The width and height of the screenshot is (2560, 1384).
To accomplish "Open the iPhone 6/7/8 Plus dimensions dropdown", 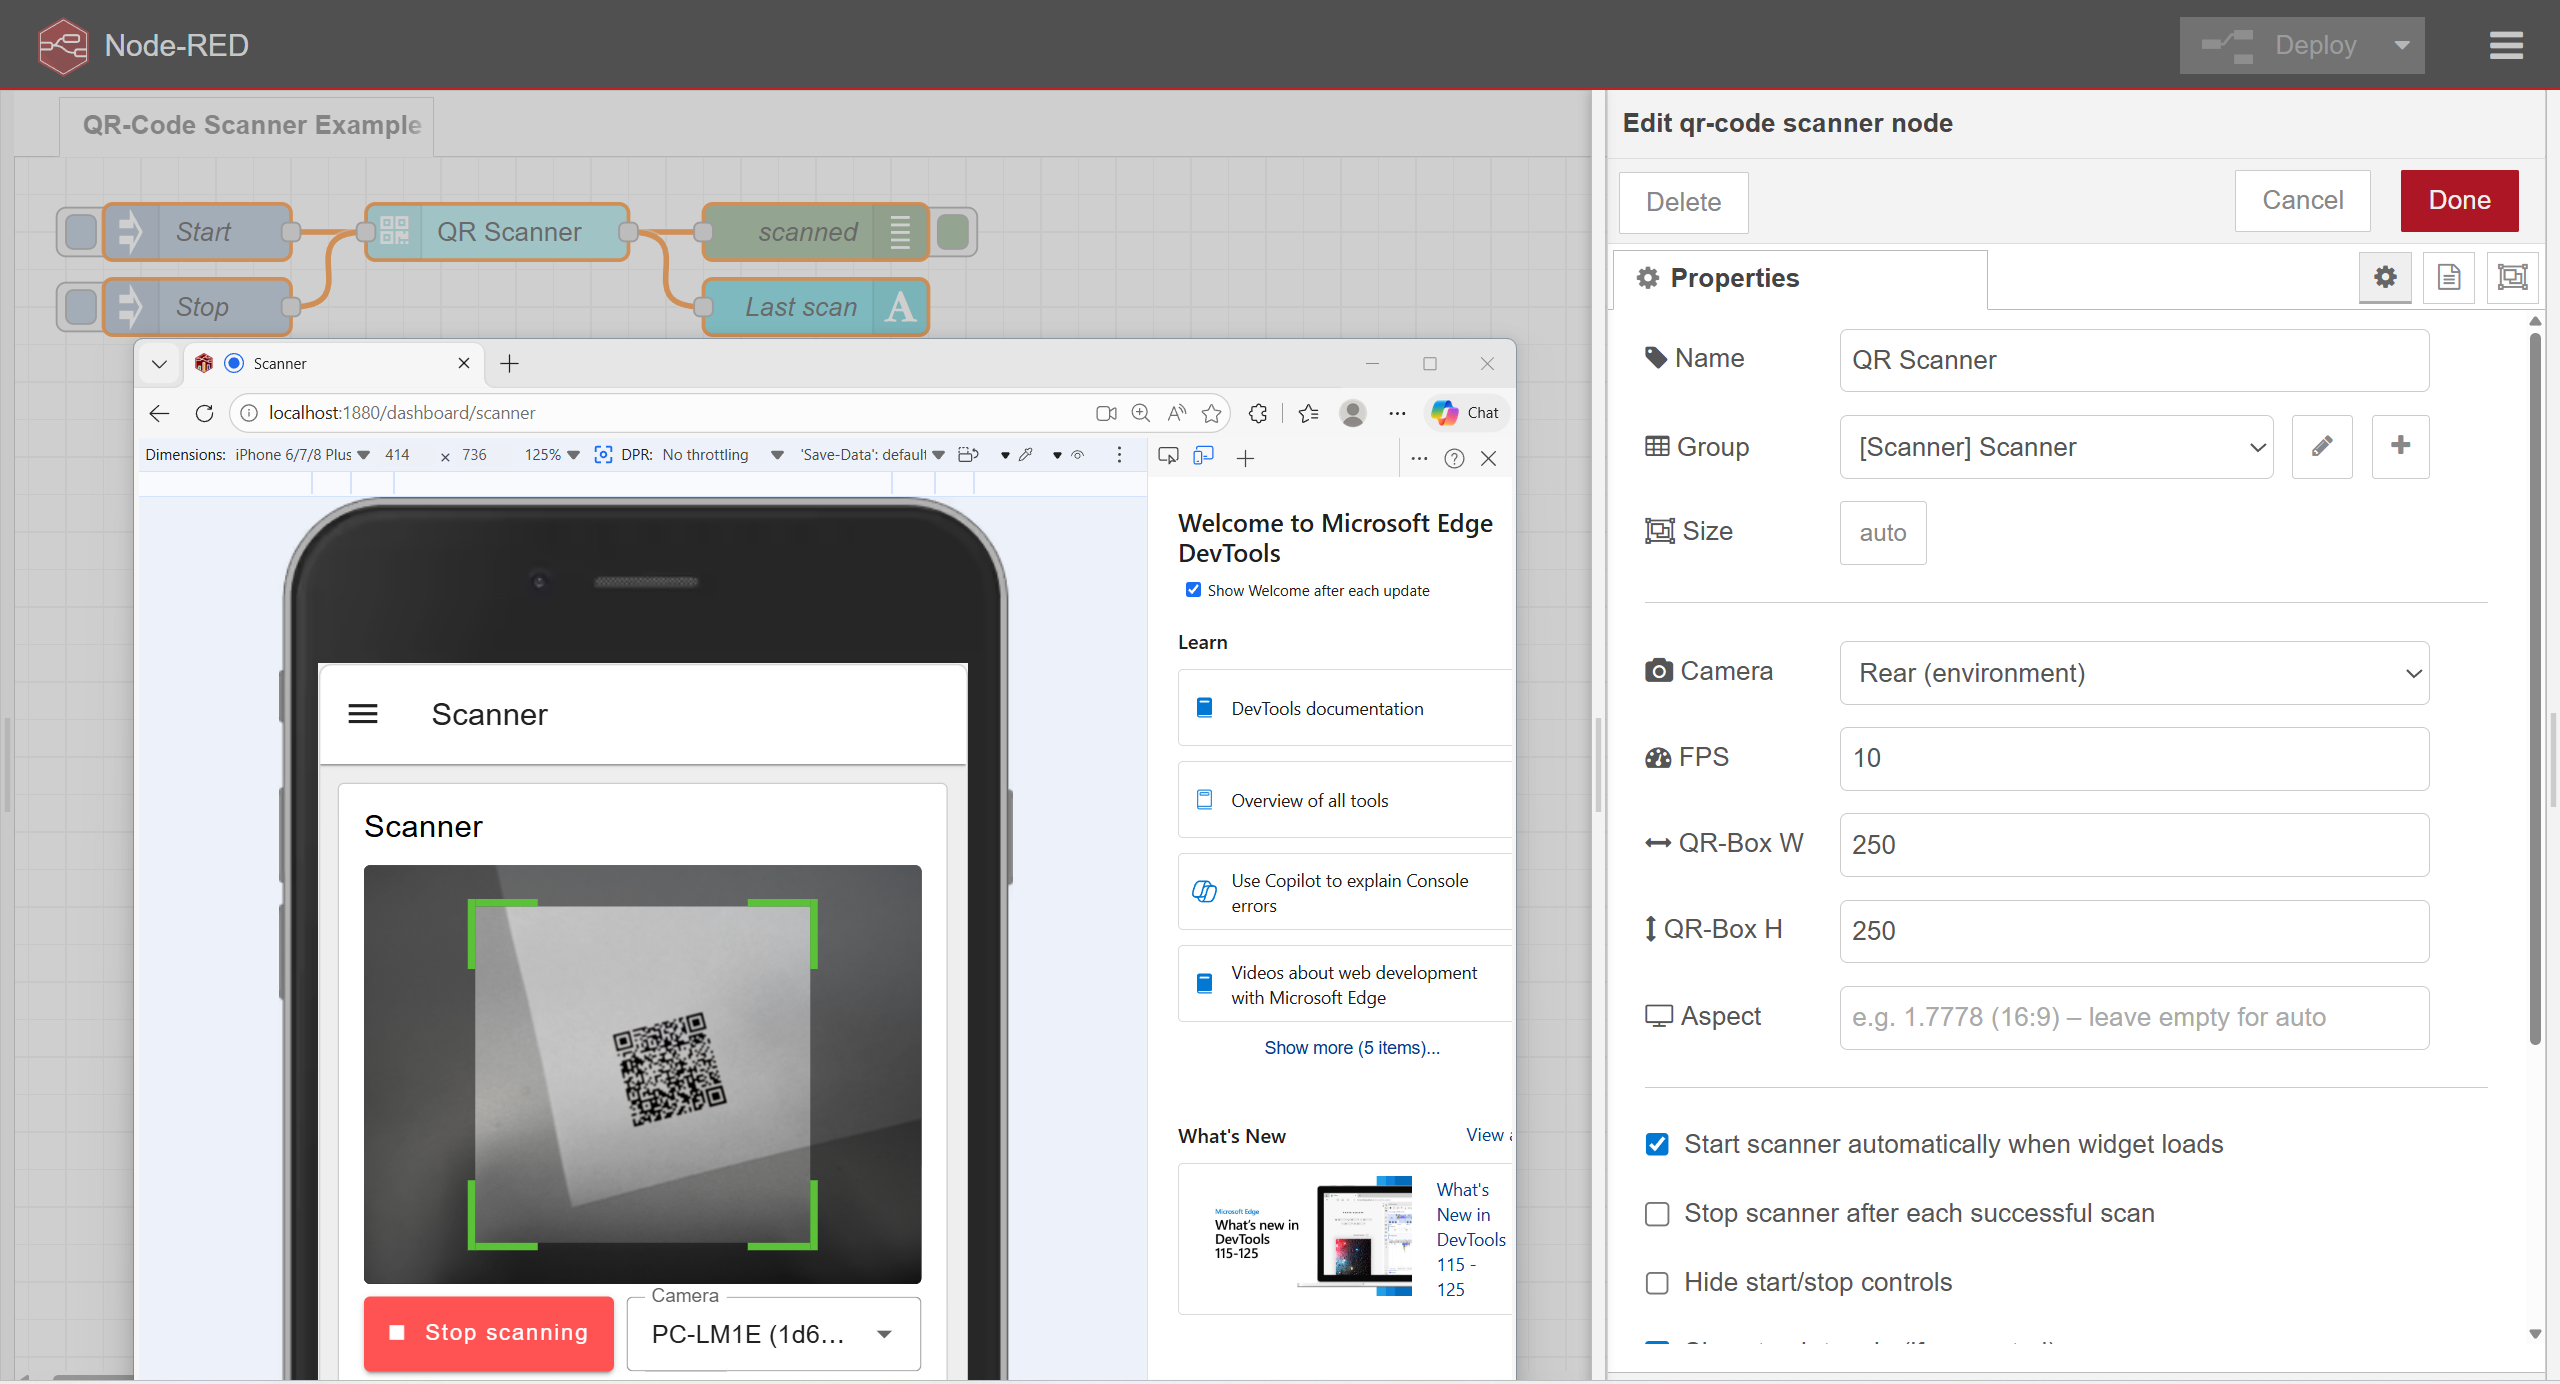I will click(x=303, y=455).
